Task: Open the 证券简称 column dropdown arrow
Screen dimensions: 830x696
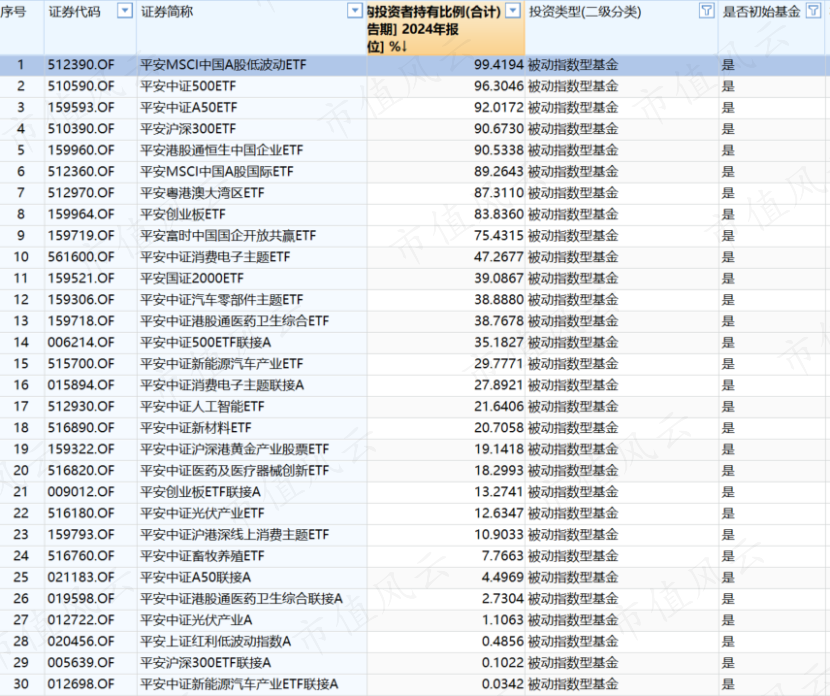Action: point(355,11)
